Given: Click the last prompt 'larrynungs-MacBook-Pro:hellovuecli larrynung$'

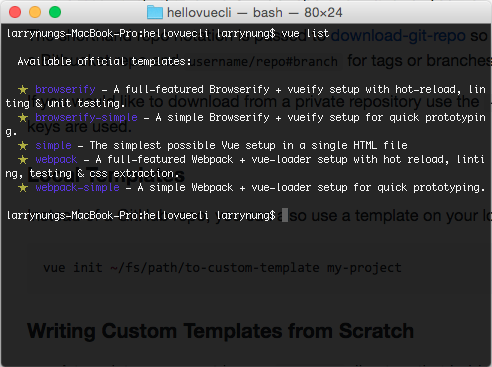Looking at the screenshot, I should point(141,215).
